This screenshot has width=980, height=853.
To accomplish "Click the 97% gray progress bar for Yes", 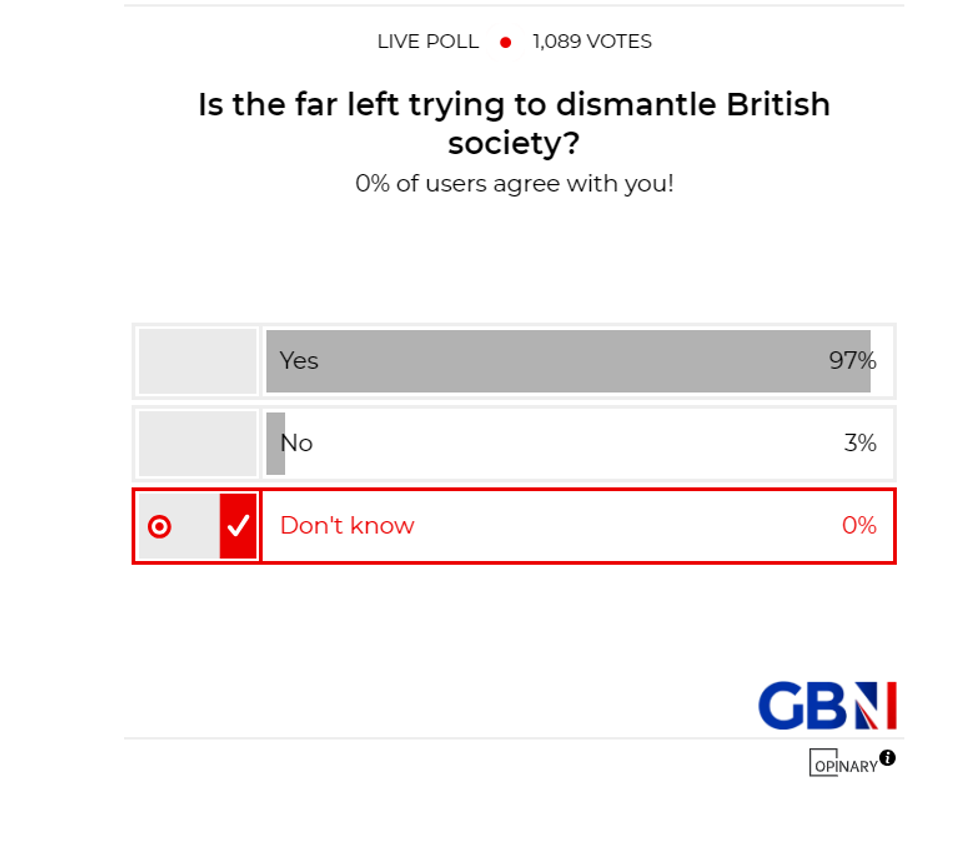I will [x=570, y=361].
